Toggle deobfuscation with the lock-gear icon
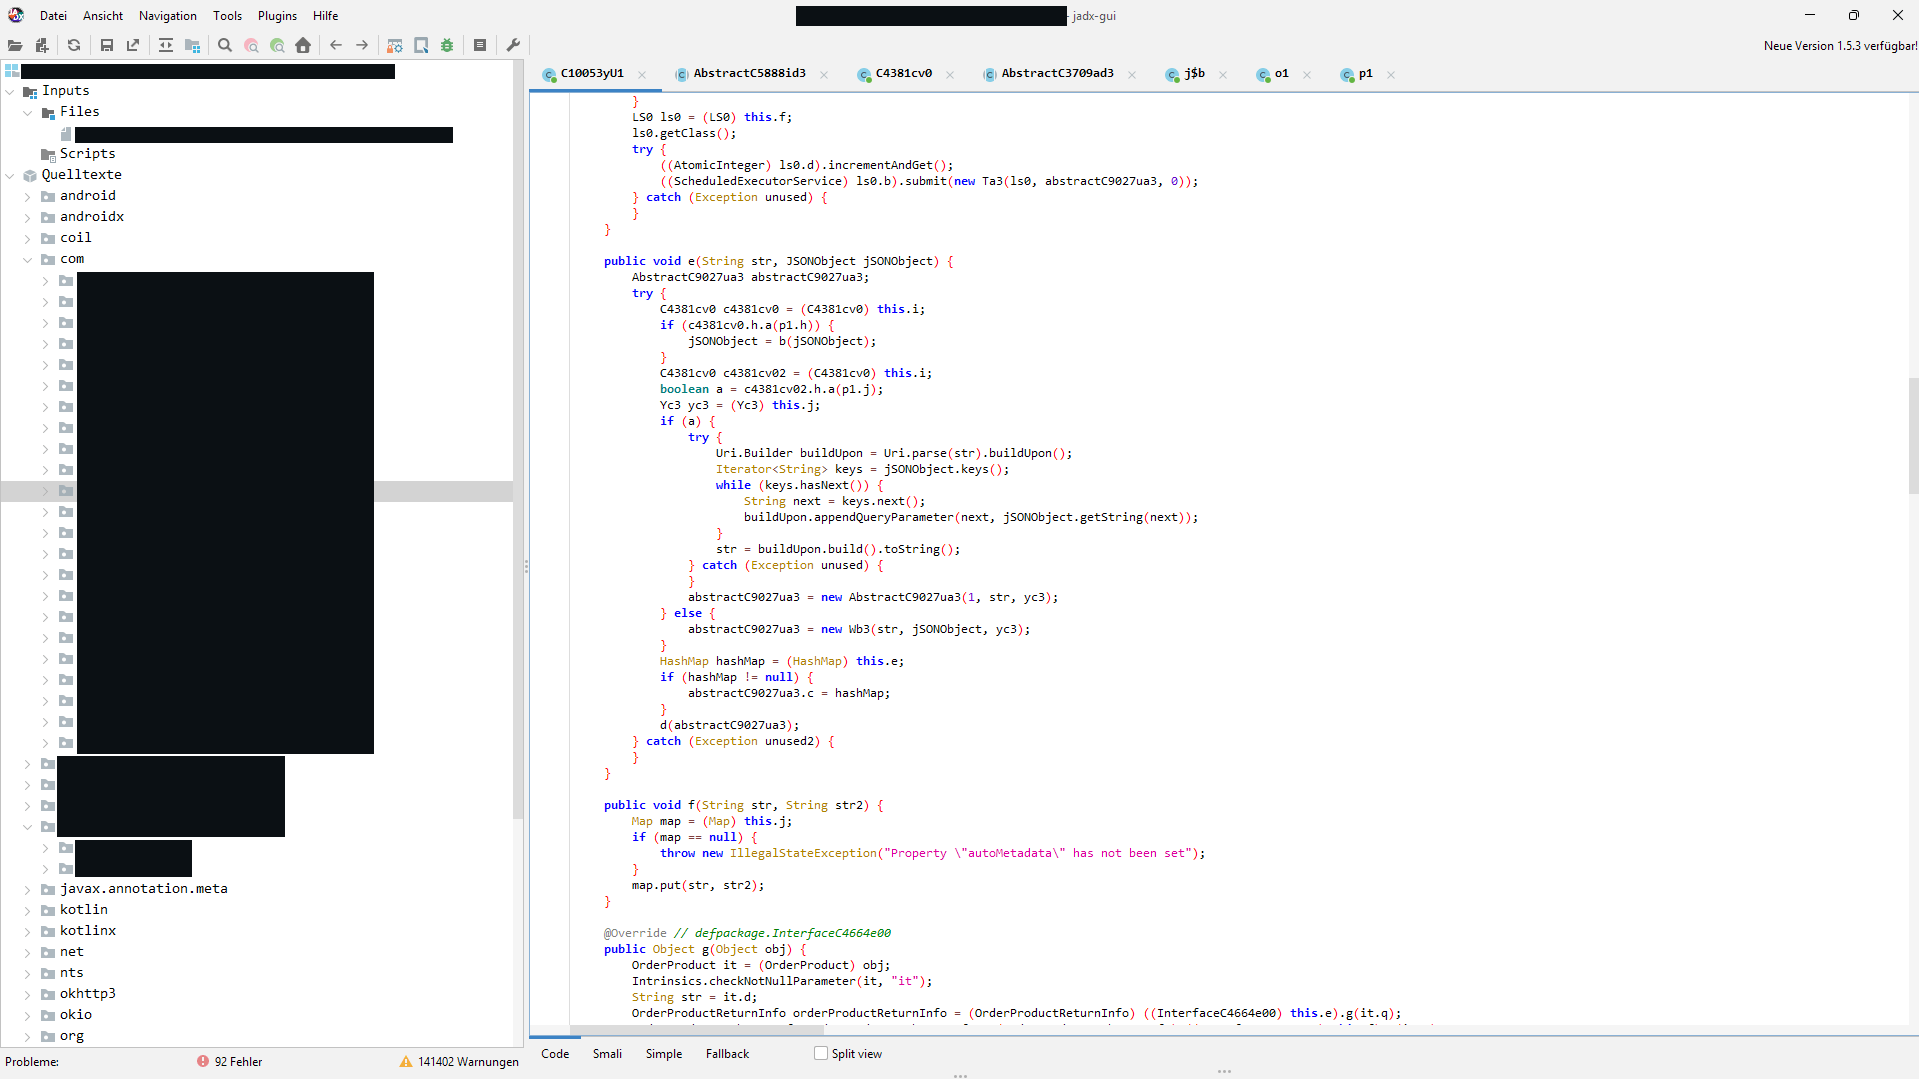This screenshot has width=1919, height=1079. tap(394, 45)
